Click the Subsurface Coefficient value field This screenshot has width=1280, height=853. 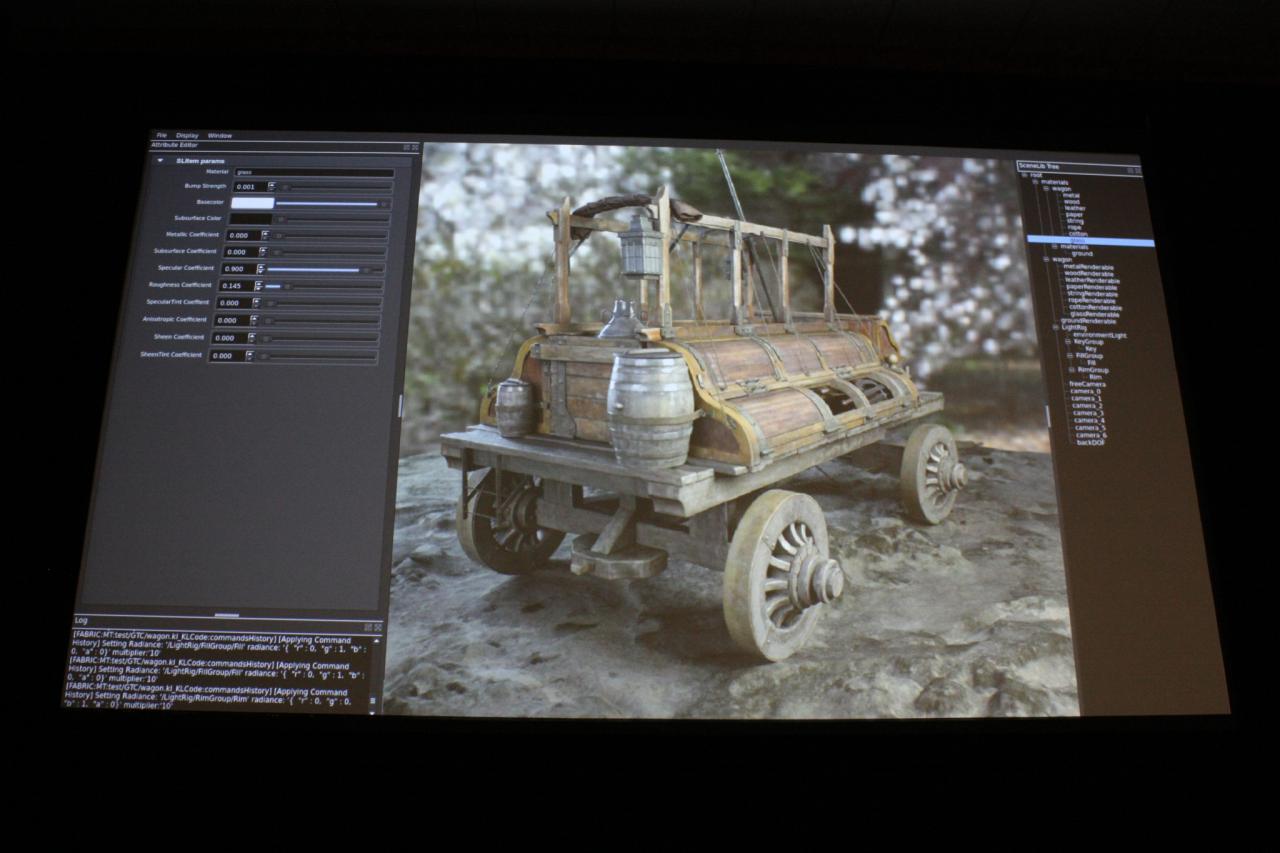tap(241, 252)
